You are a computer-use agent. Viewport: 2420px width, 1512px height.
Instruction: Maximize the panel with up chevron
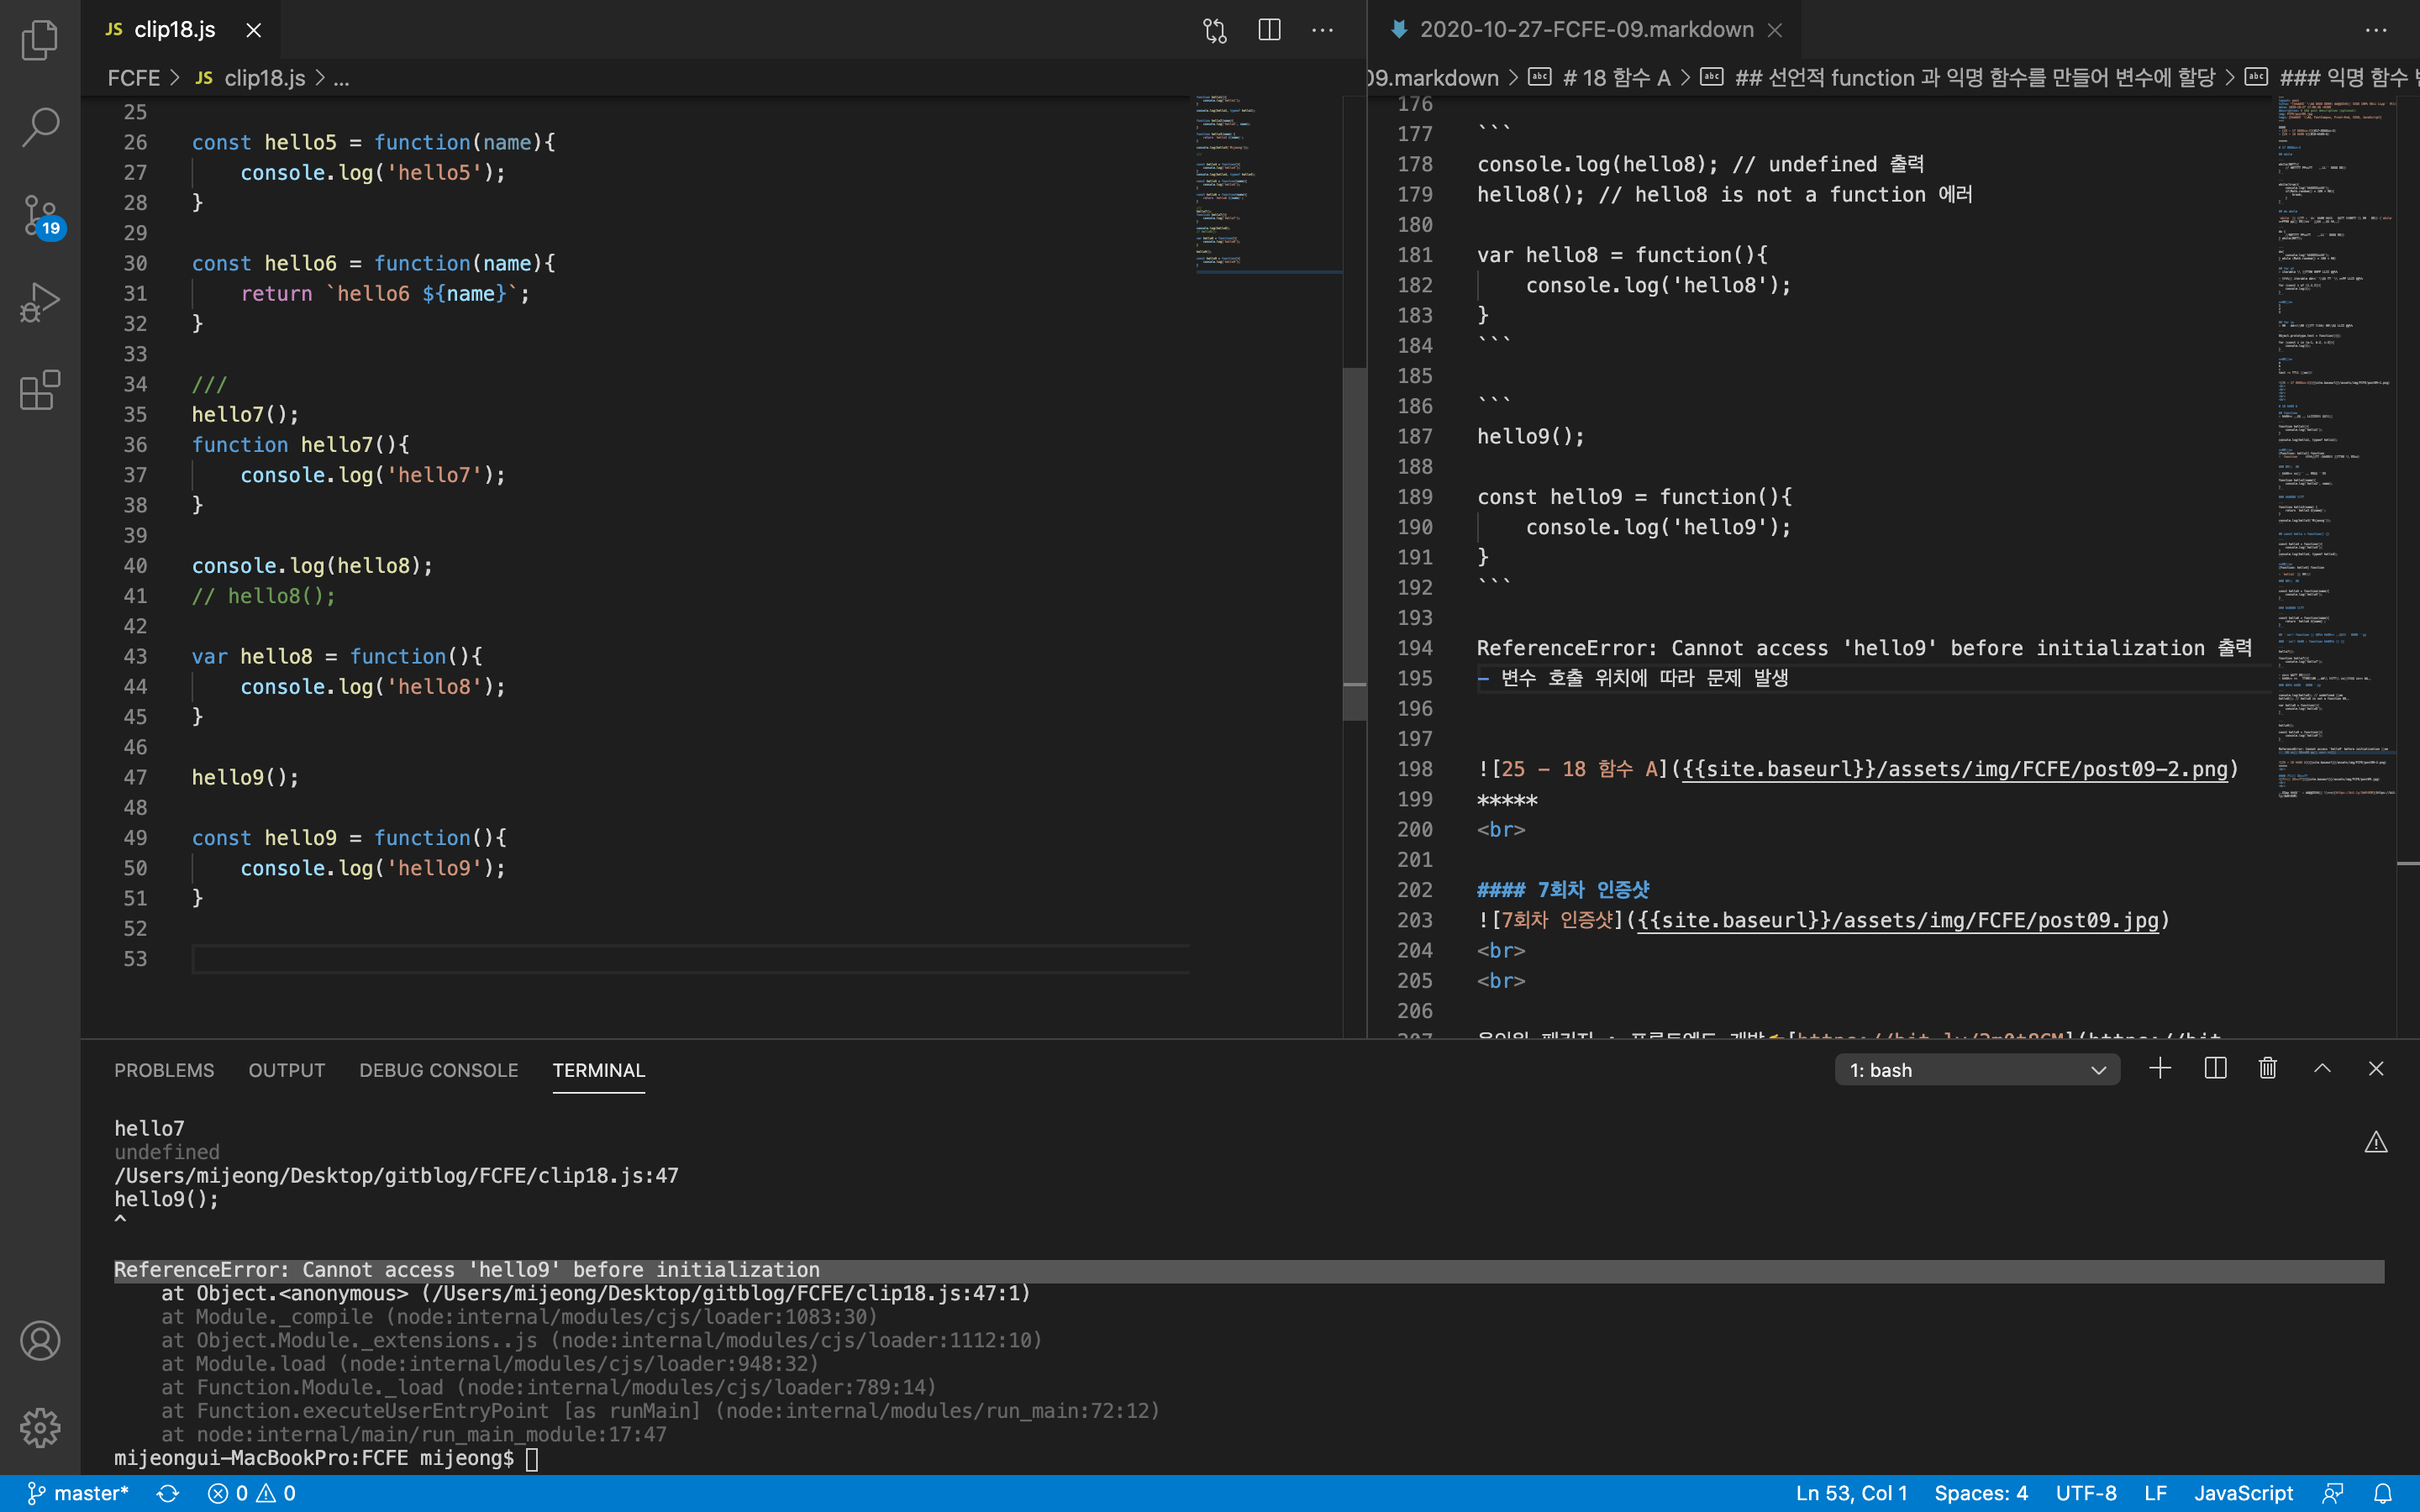2322,1069
